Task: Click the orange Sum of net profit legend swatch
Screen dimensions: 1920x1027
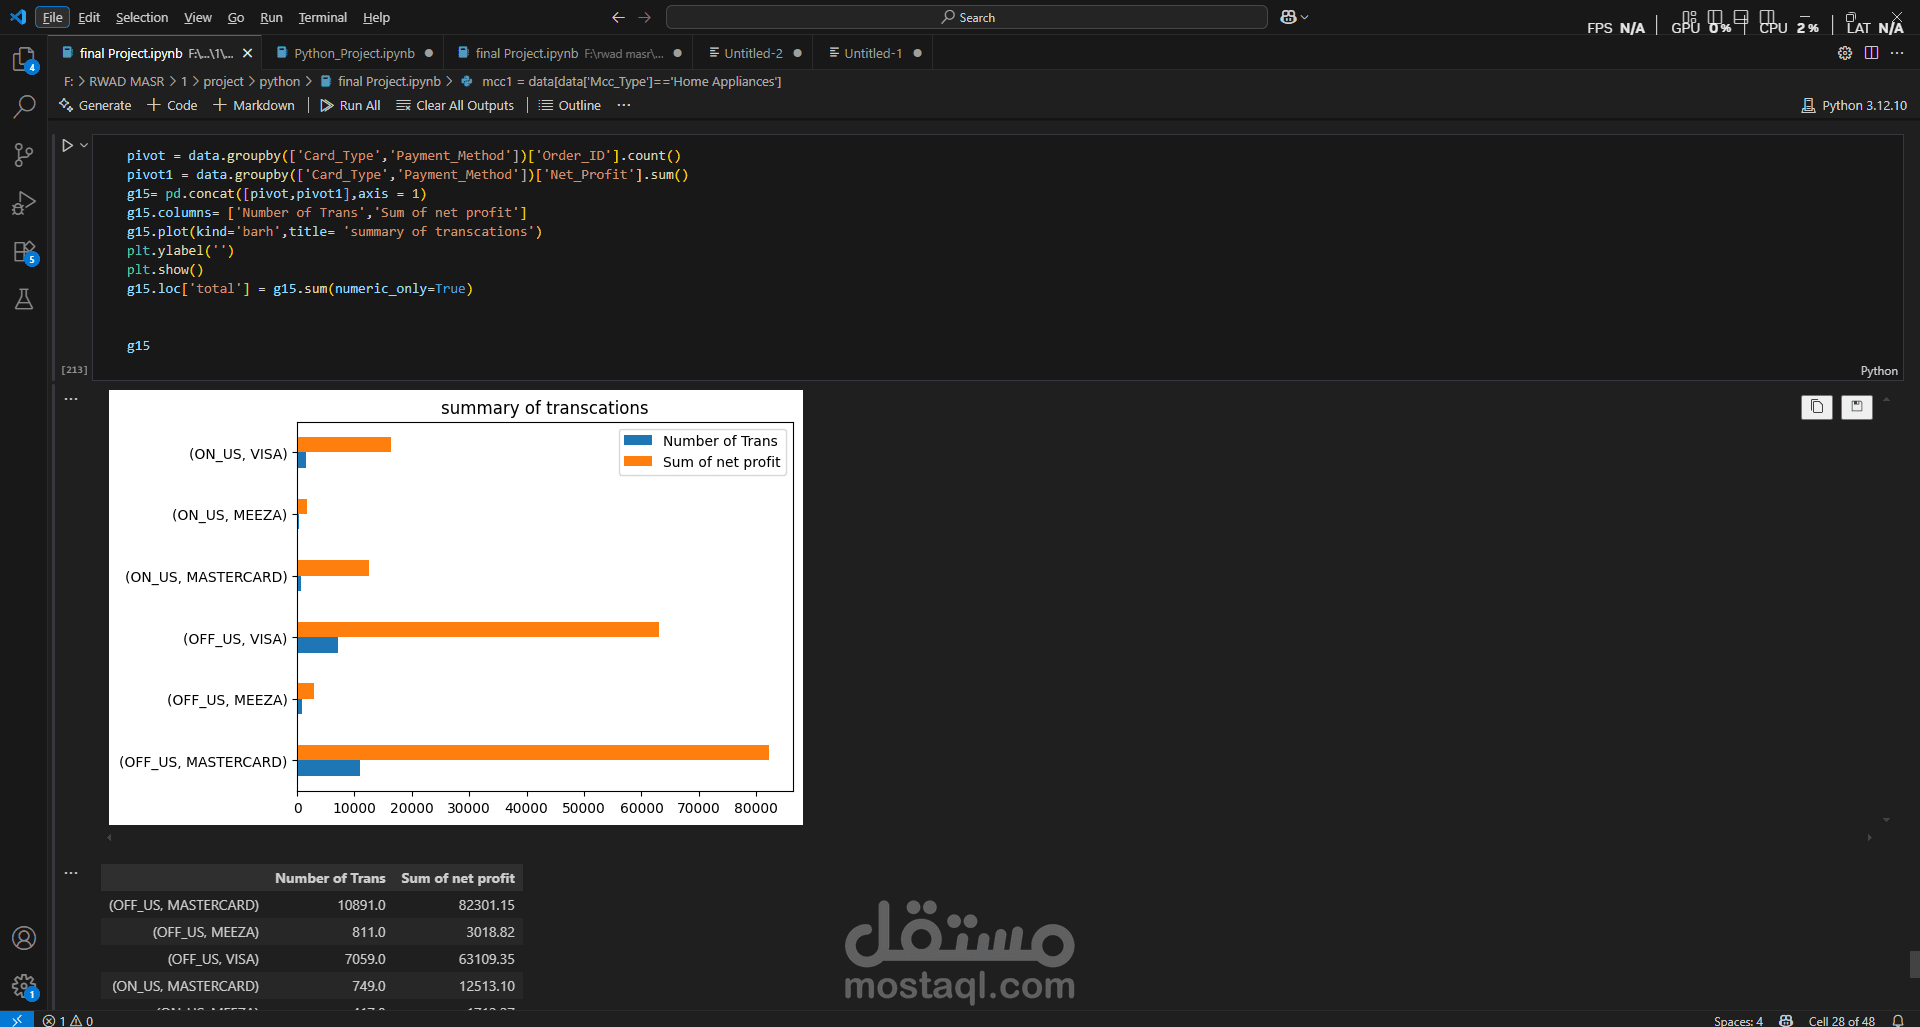Action: (x=638, y=461)
